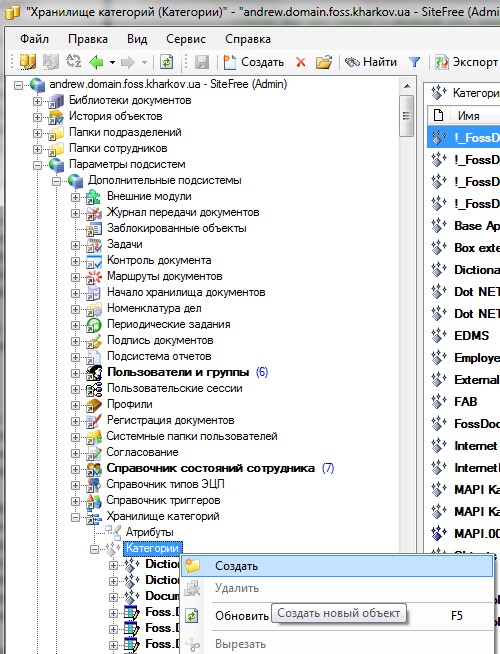The height and width of the screenshot is (654, 500).
Task: Open the Сервис menu
Action: [186, 39]
